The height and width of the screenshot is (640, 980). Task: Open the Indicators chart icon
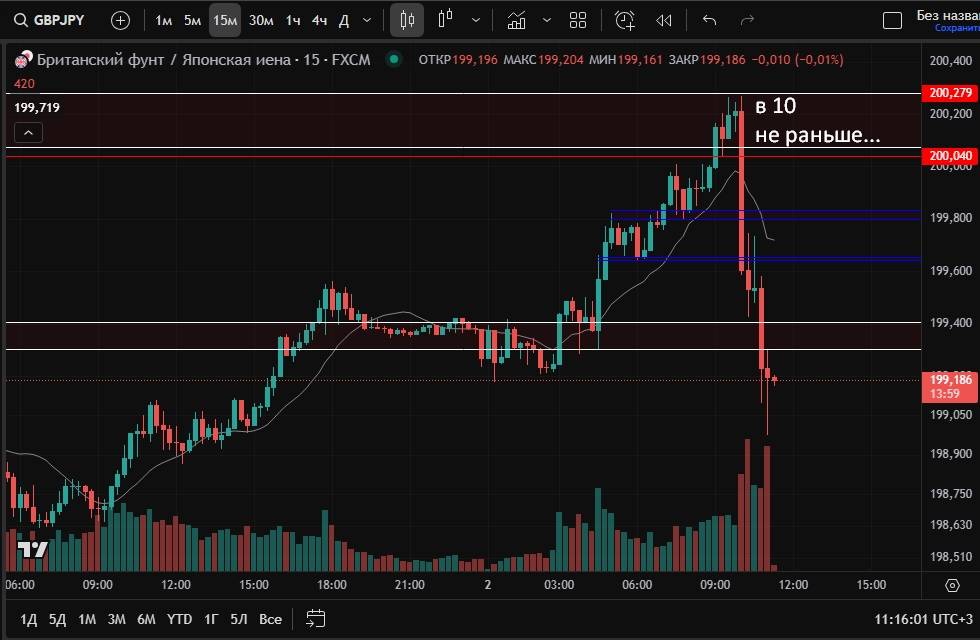click(x=516, y=20)
